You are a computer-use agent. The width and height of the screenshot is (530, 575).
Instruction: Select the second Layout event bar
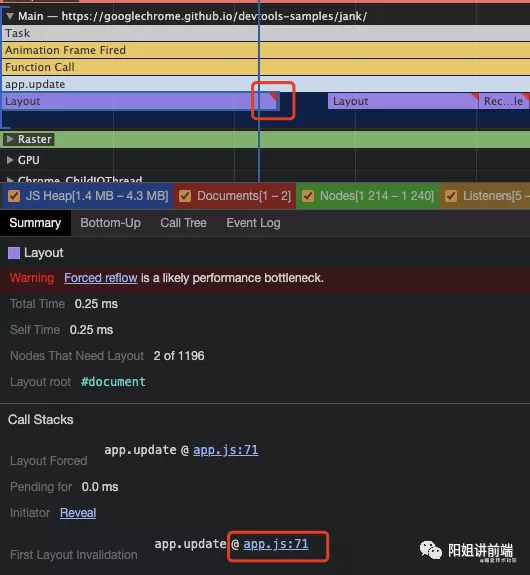[x=403, y=101]
